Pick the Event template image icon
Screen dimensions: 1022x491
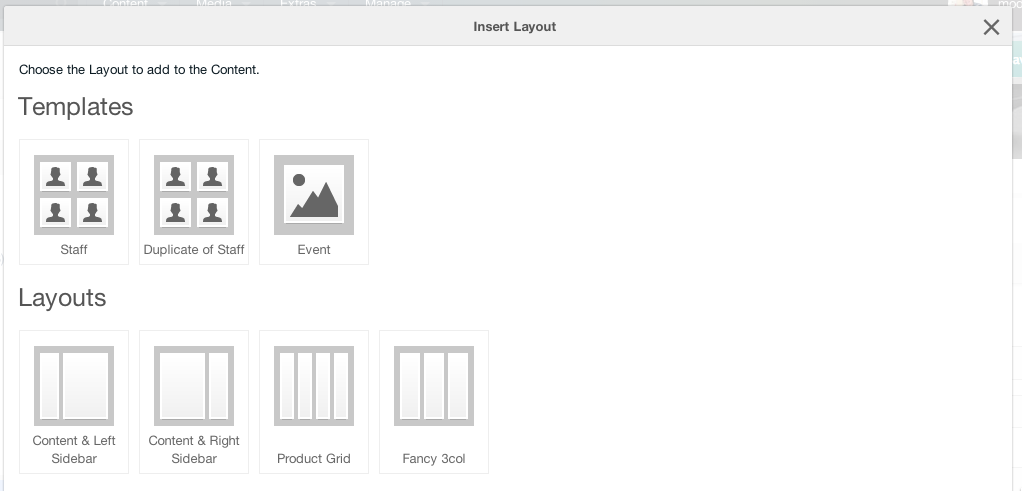pos(314,195)
